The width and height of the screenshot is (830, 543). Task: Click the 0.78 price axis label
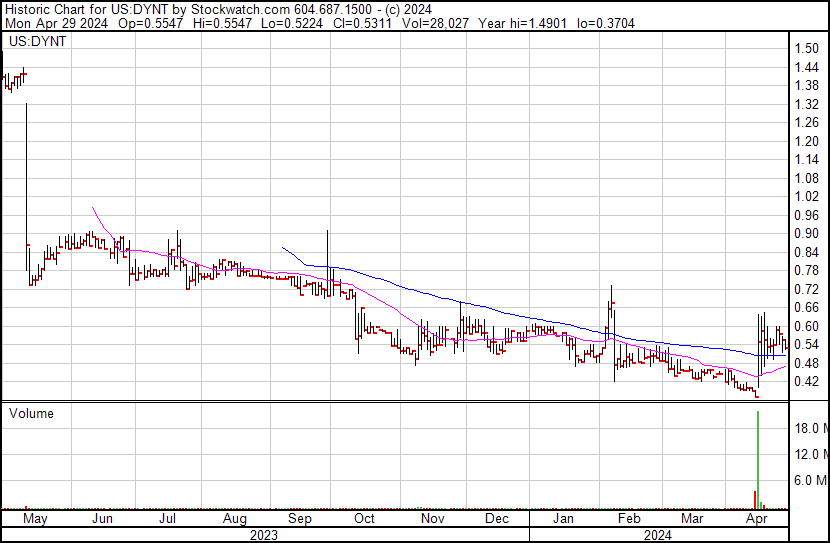click(x=806, y=270)
